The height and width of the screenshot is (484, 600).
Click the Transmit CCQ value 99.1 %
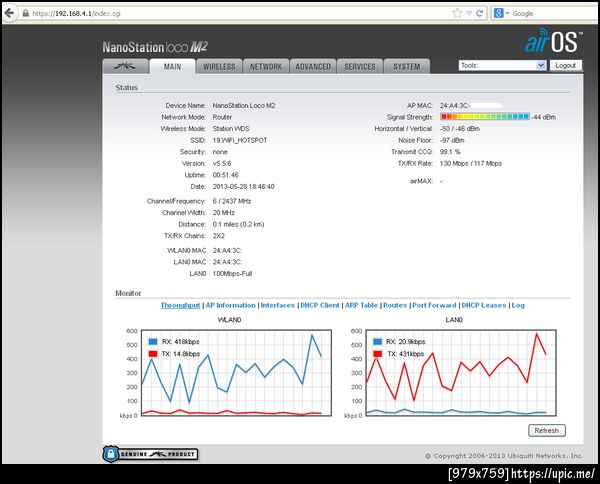(x=450, y=152)
